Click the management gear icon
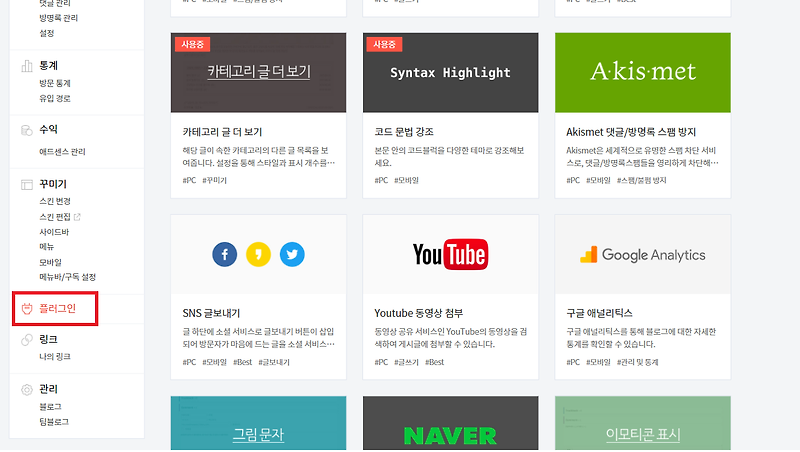Screen dimensions: 800x452 click(27, 390)
